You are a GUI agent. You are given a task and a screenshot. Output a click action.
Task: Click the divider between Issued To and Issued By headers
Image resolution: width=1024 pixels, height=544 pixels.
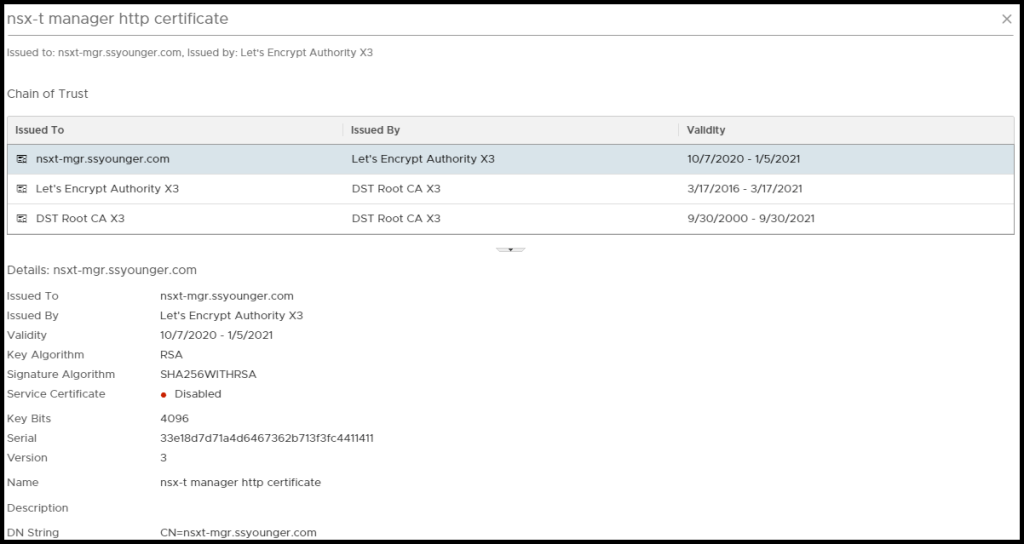[343, 130]
